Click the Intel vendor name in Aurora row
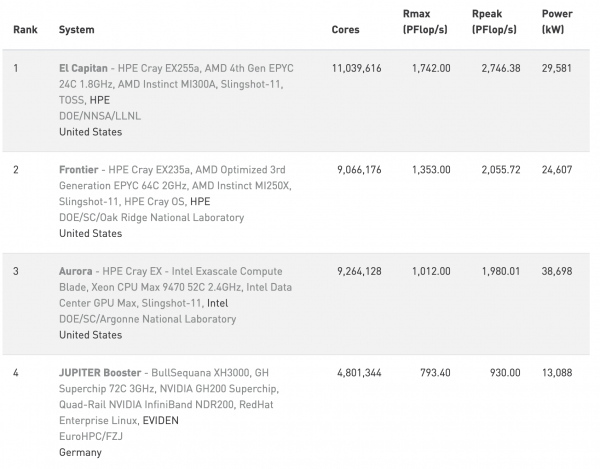Image resolution: width=600 pixels, height=469 pixels. click(217, 303)
